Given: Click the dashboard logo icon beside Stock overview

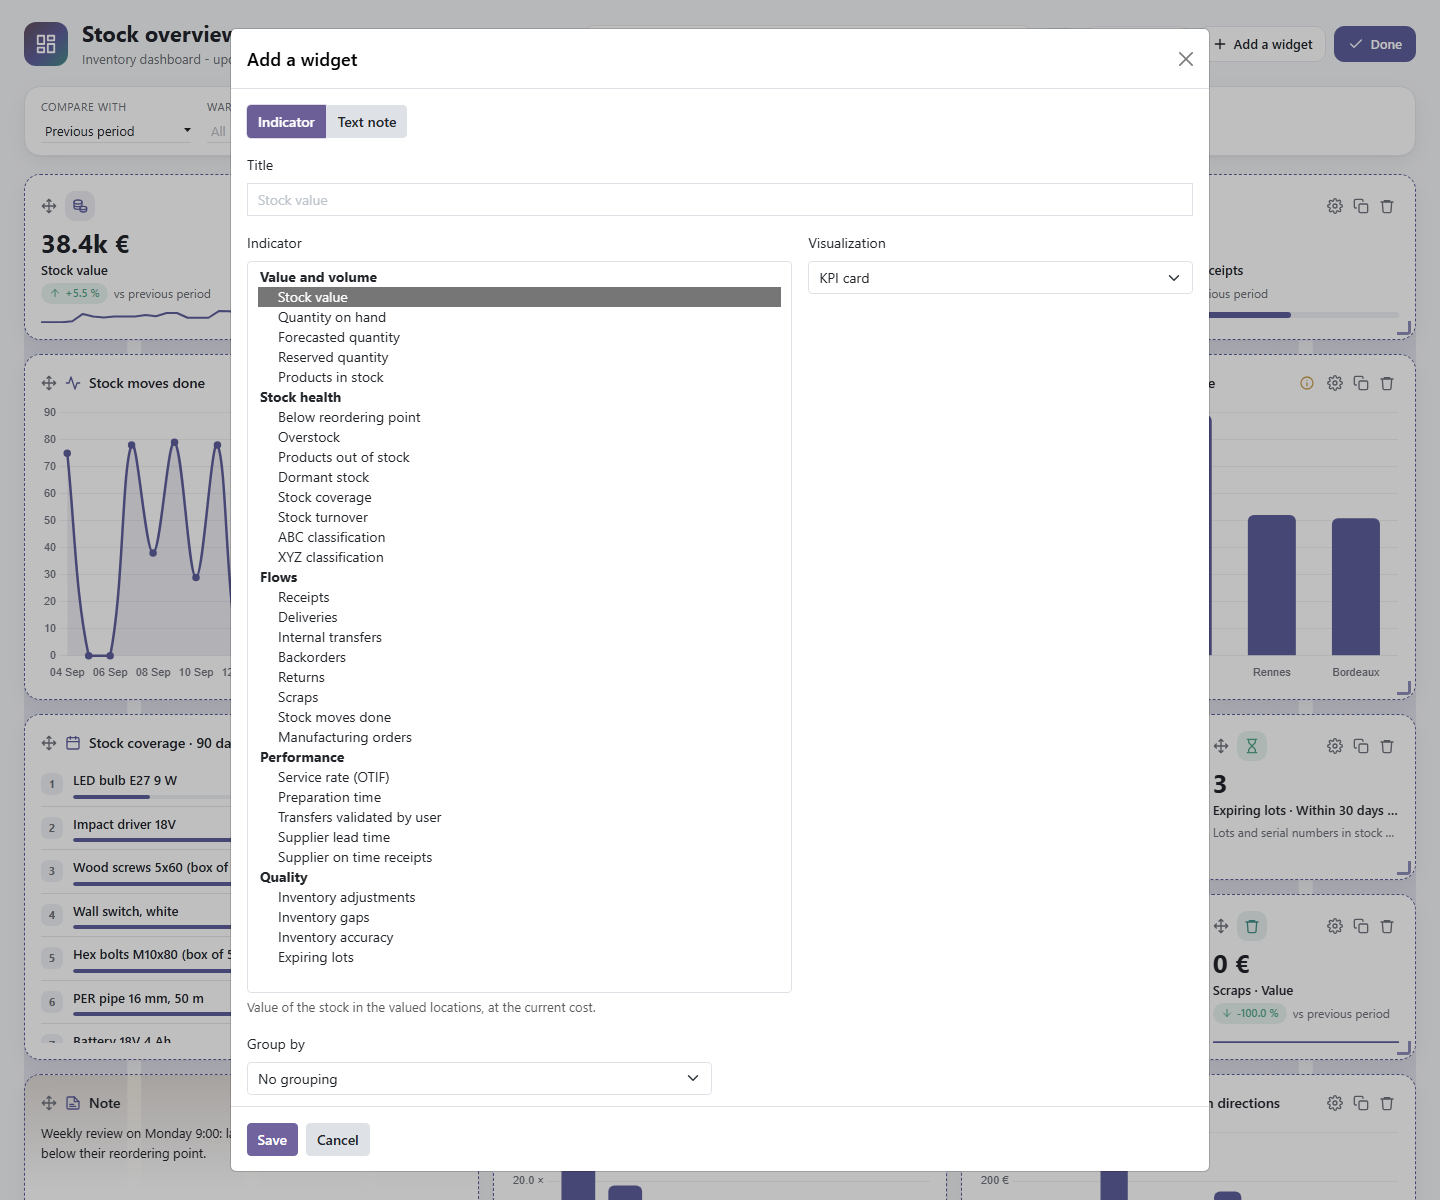Looking at the screenshot, I should click(46, 44).
